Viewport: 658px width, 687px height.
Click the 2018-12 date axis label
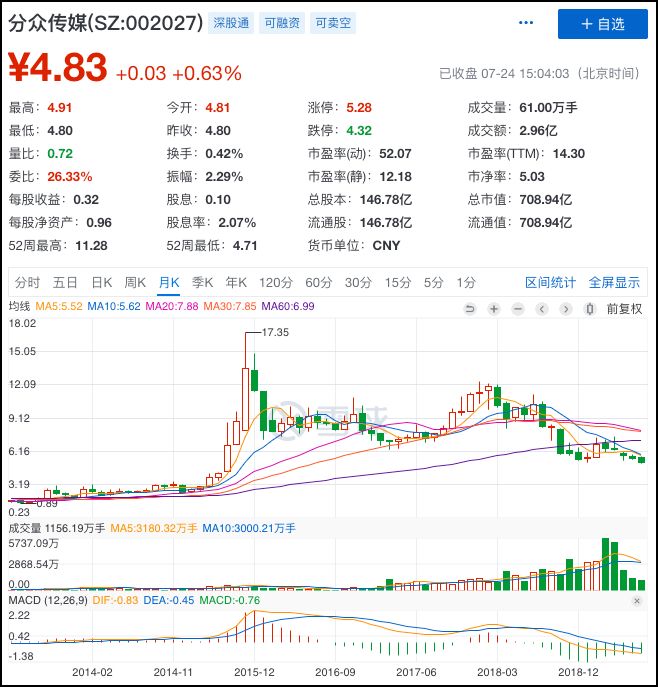(578, 672)
